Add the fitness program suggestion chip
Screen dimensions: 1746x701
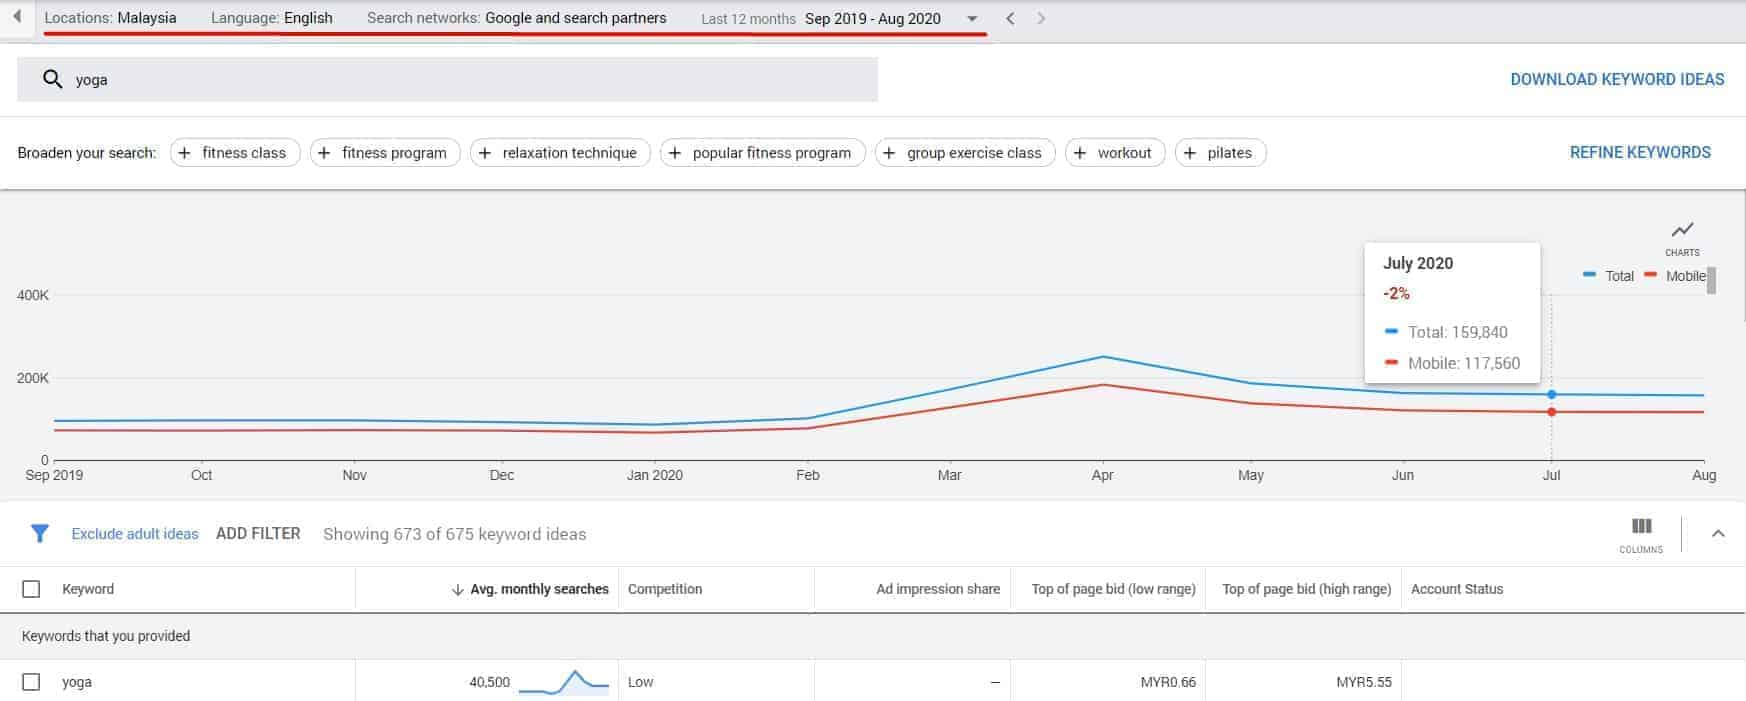(x=385, y=153)
